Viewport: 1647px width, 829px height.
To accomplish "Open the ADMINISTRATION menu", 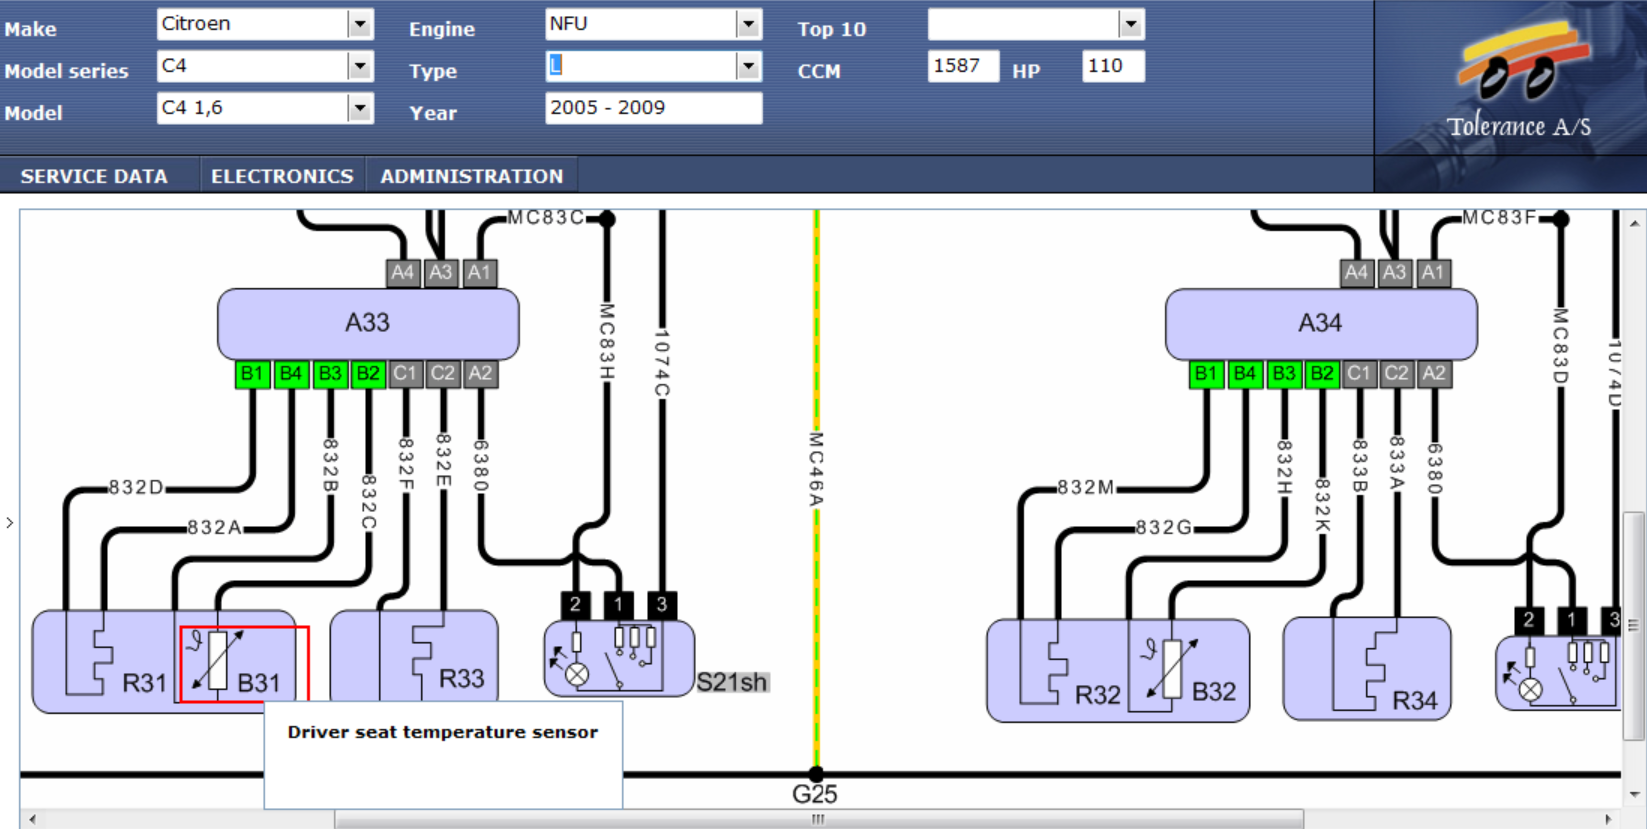I will (x=472, y=176).
